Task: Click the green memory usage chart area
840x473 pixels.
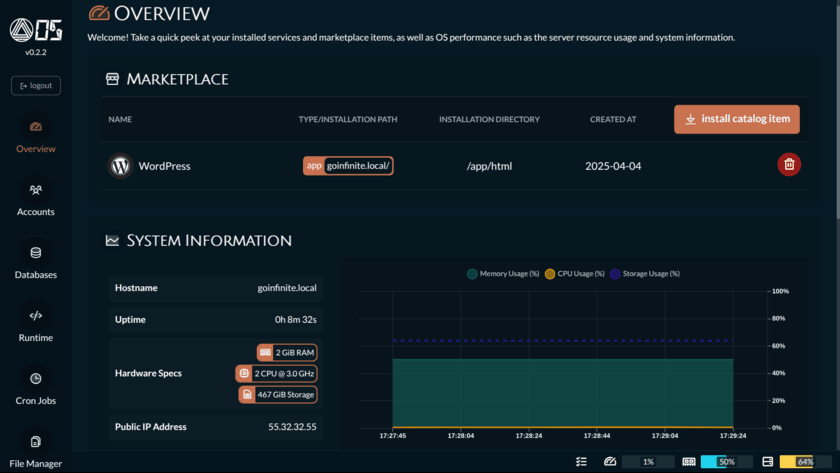Action: (562, 393)
